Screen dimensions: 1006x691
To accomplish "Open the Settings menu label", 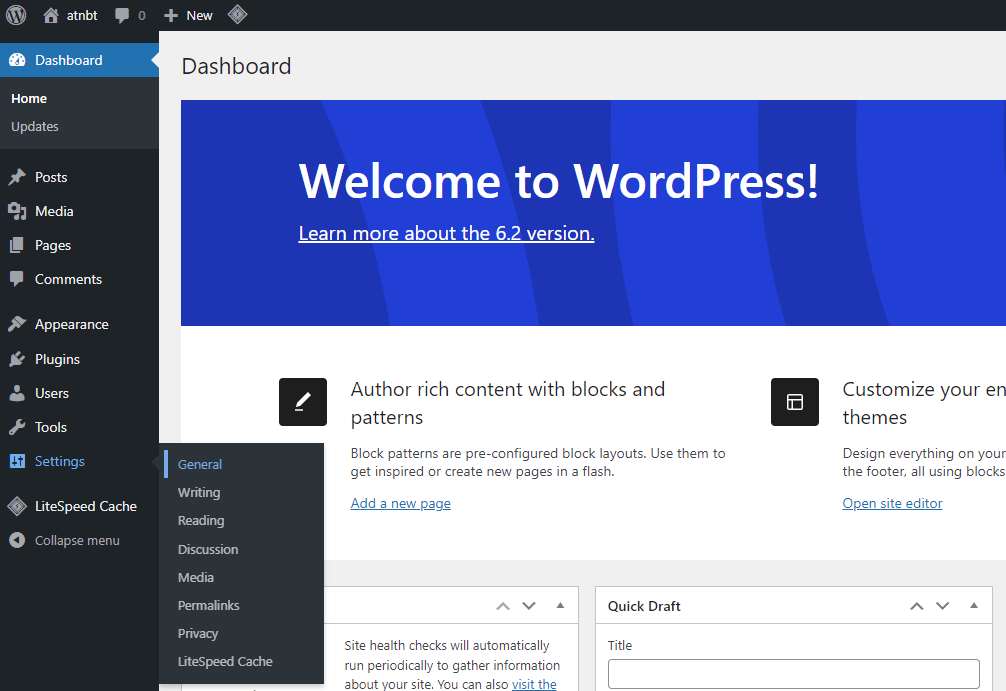I will pos(60,461).
